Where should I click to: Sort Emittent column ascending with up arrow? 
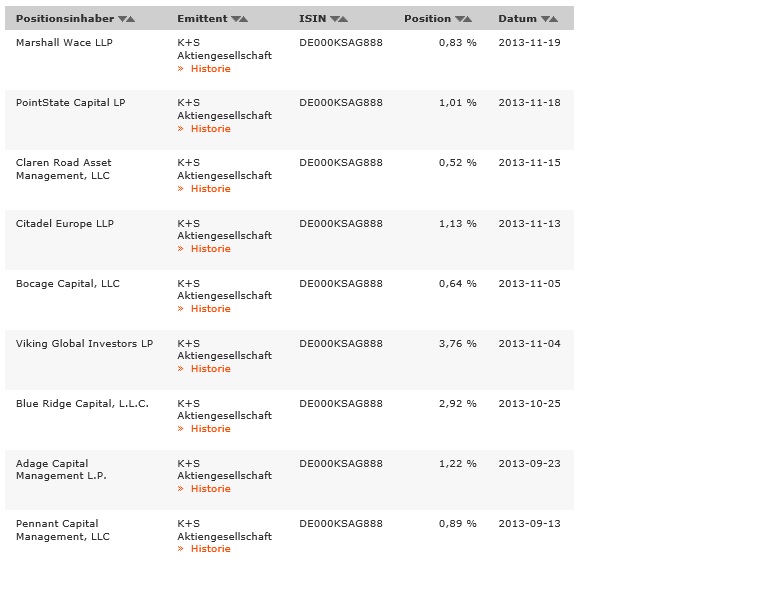pyautogui.click(x=244, y=19)
